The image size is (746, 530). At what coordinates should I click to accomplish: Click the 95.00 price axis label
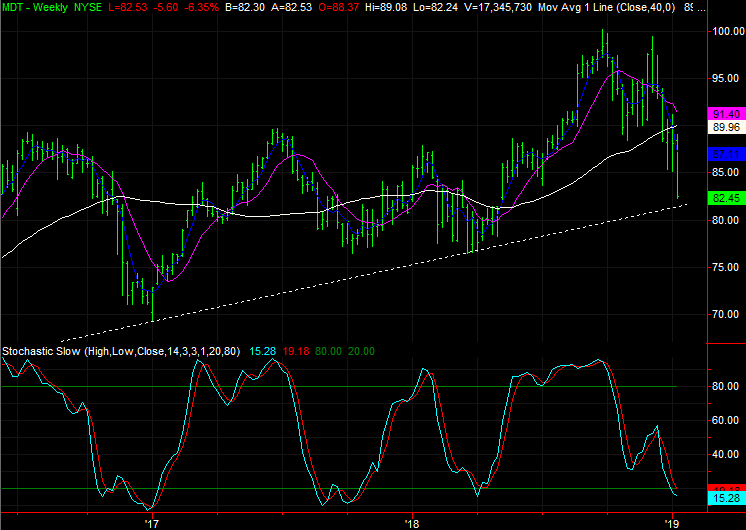728,79
